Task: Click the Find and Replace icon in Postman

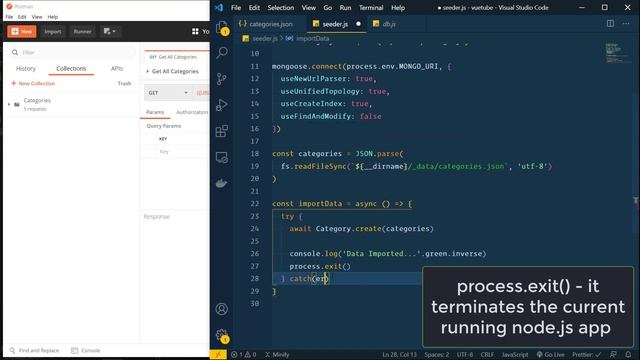Action: tap(12, 350)
